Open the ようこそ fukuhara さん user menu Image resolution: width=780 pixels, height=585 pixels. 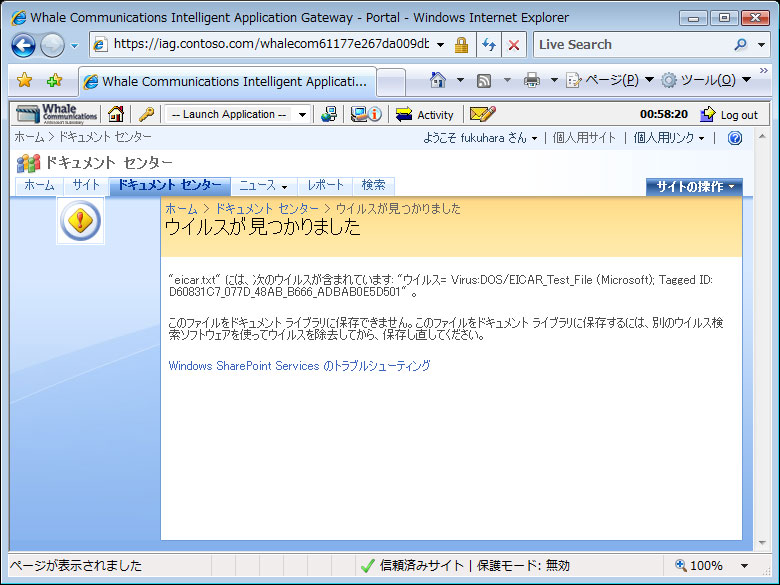[x=480, y=138]
